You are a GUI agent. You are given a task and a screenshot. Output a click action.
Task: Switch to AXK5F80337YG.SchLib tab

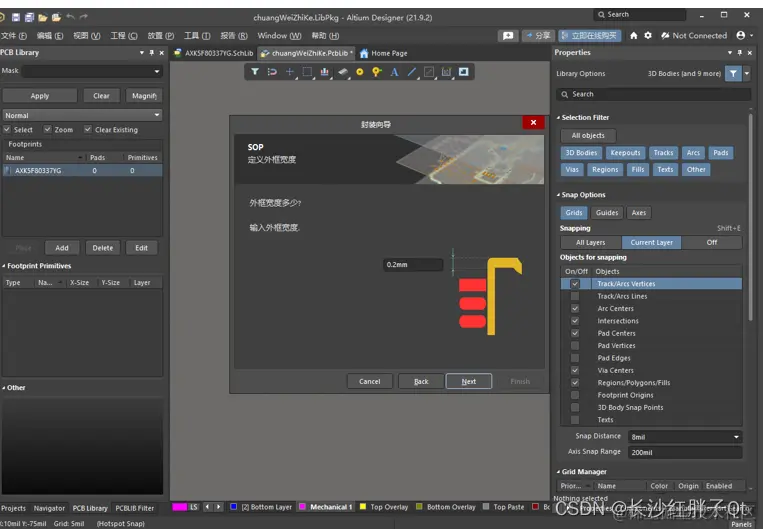coord(214,53)
